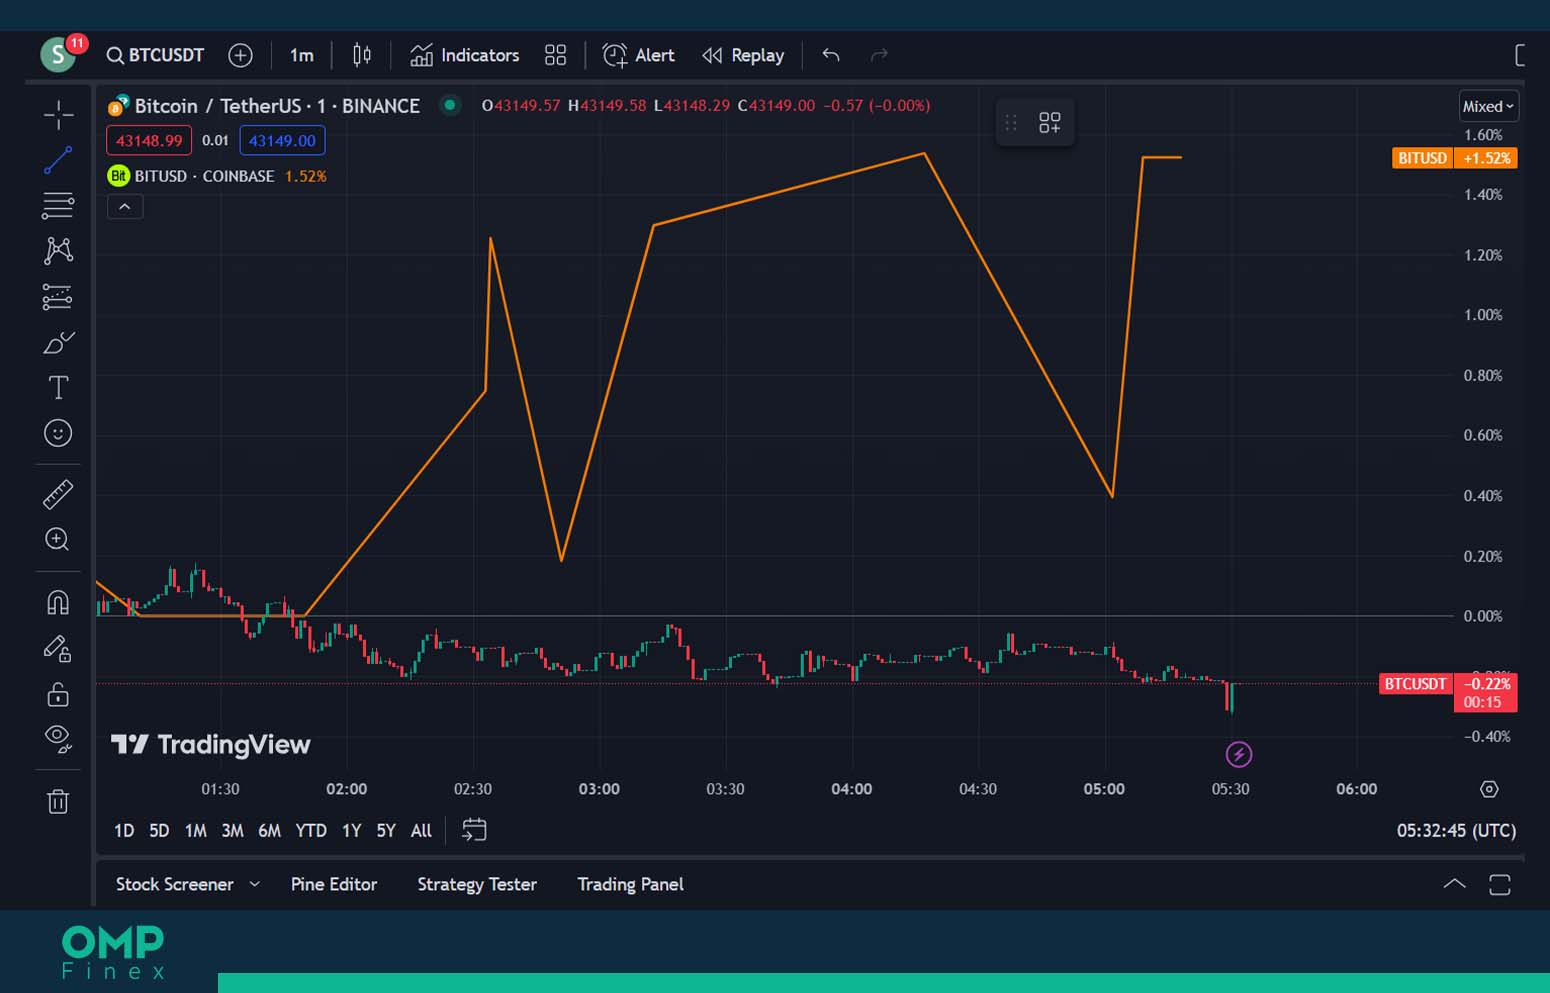Open the floating widget toolbar icon
Image resolution: width=1550 pixels, height=993 pixels.
1049,122
